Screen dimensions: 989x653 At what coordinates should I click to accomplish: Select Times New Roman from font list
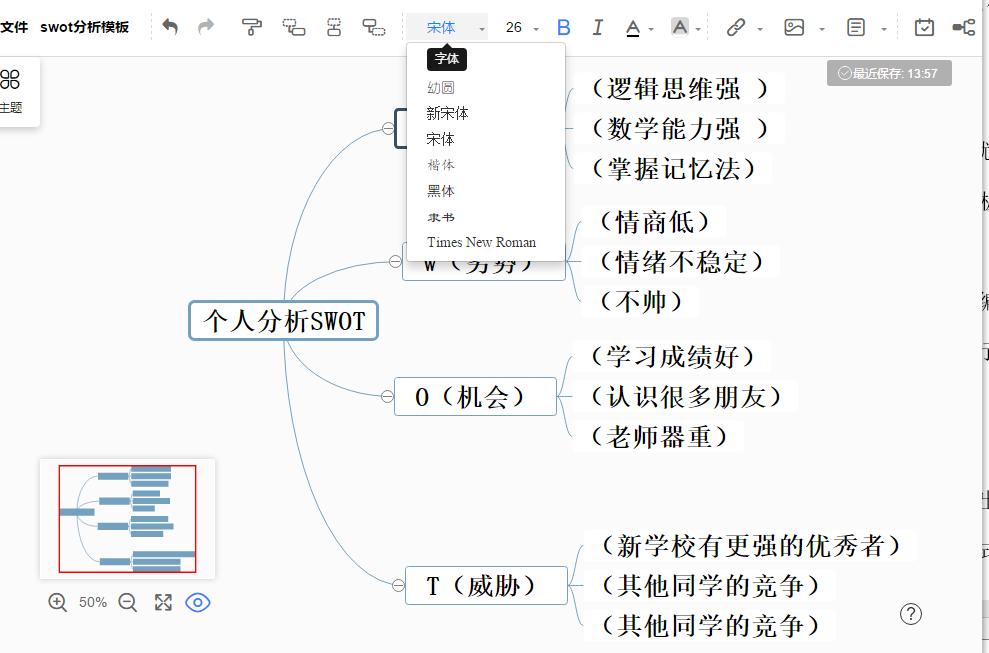tap(482, 242)
